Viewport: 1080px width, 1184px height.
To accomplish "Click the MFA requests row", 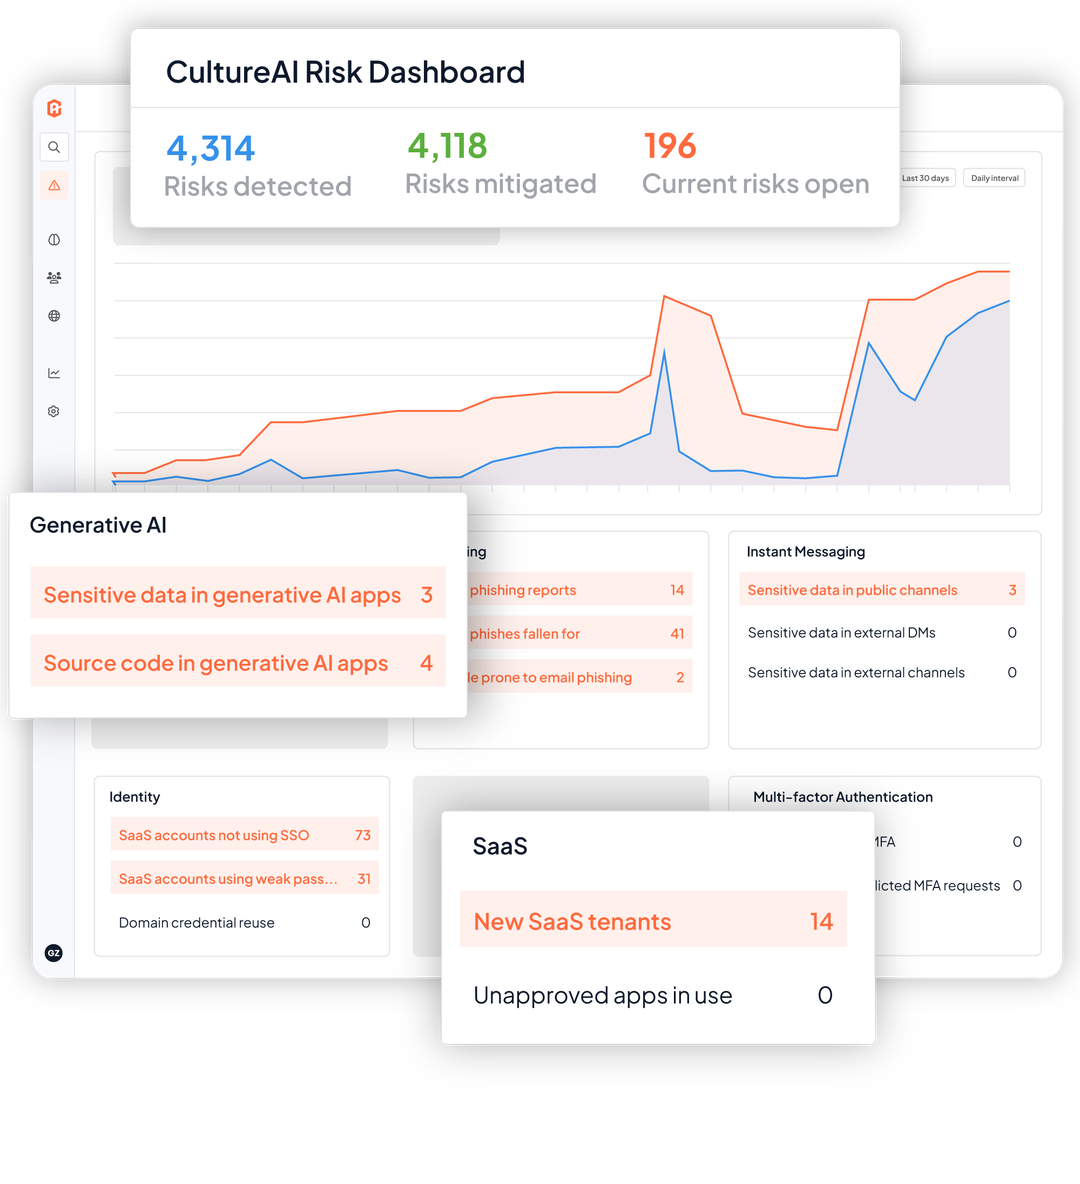I will point(949,885).
